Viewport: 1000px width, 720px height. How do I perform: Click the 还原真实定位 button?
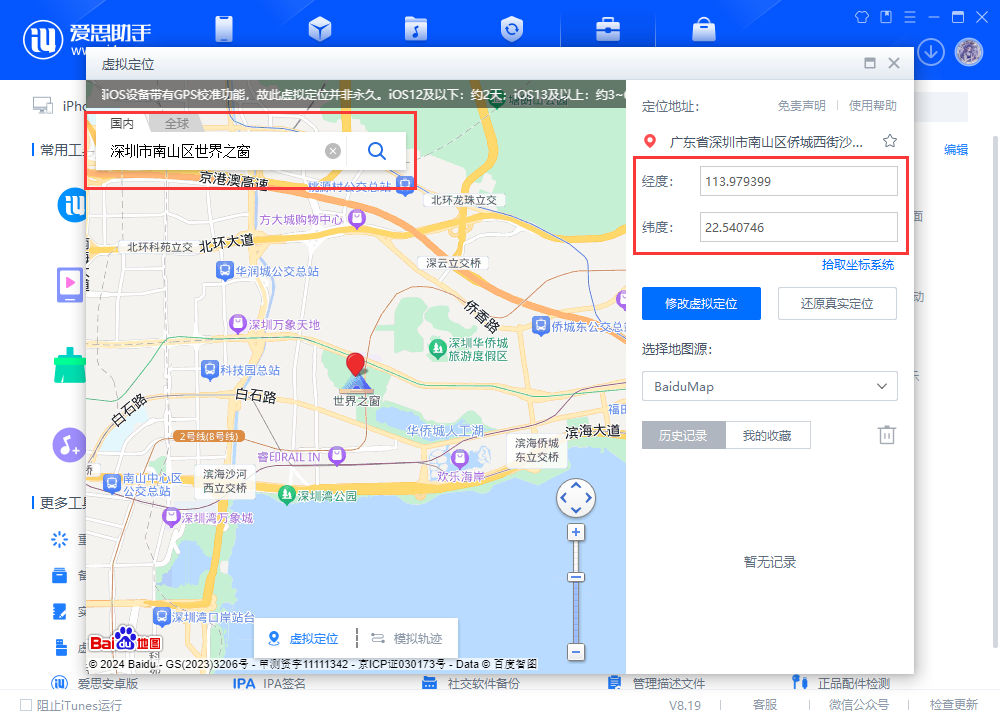point(837,304)
